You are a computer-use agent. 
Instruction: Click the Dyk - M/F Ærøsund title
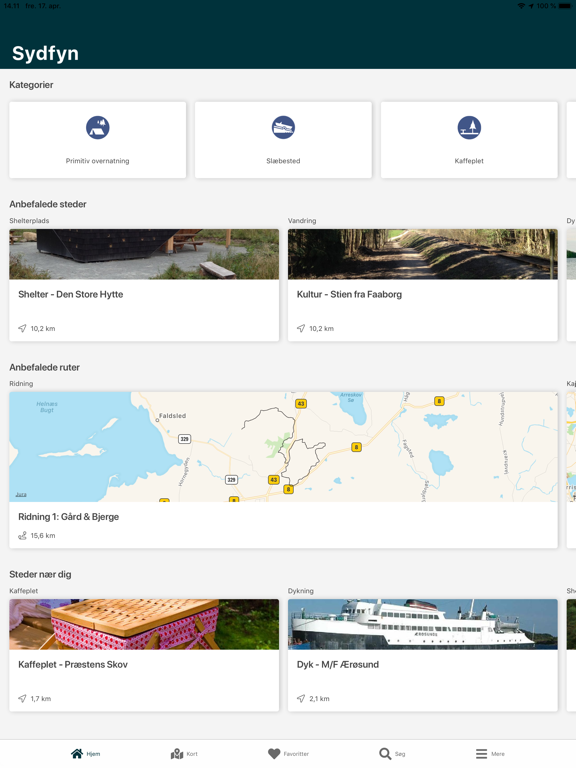[338, 665]
